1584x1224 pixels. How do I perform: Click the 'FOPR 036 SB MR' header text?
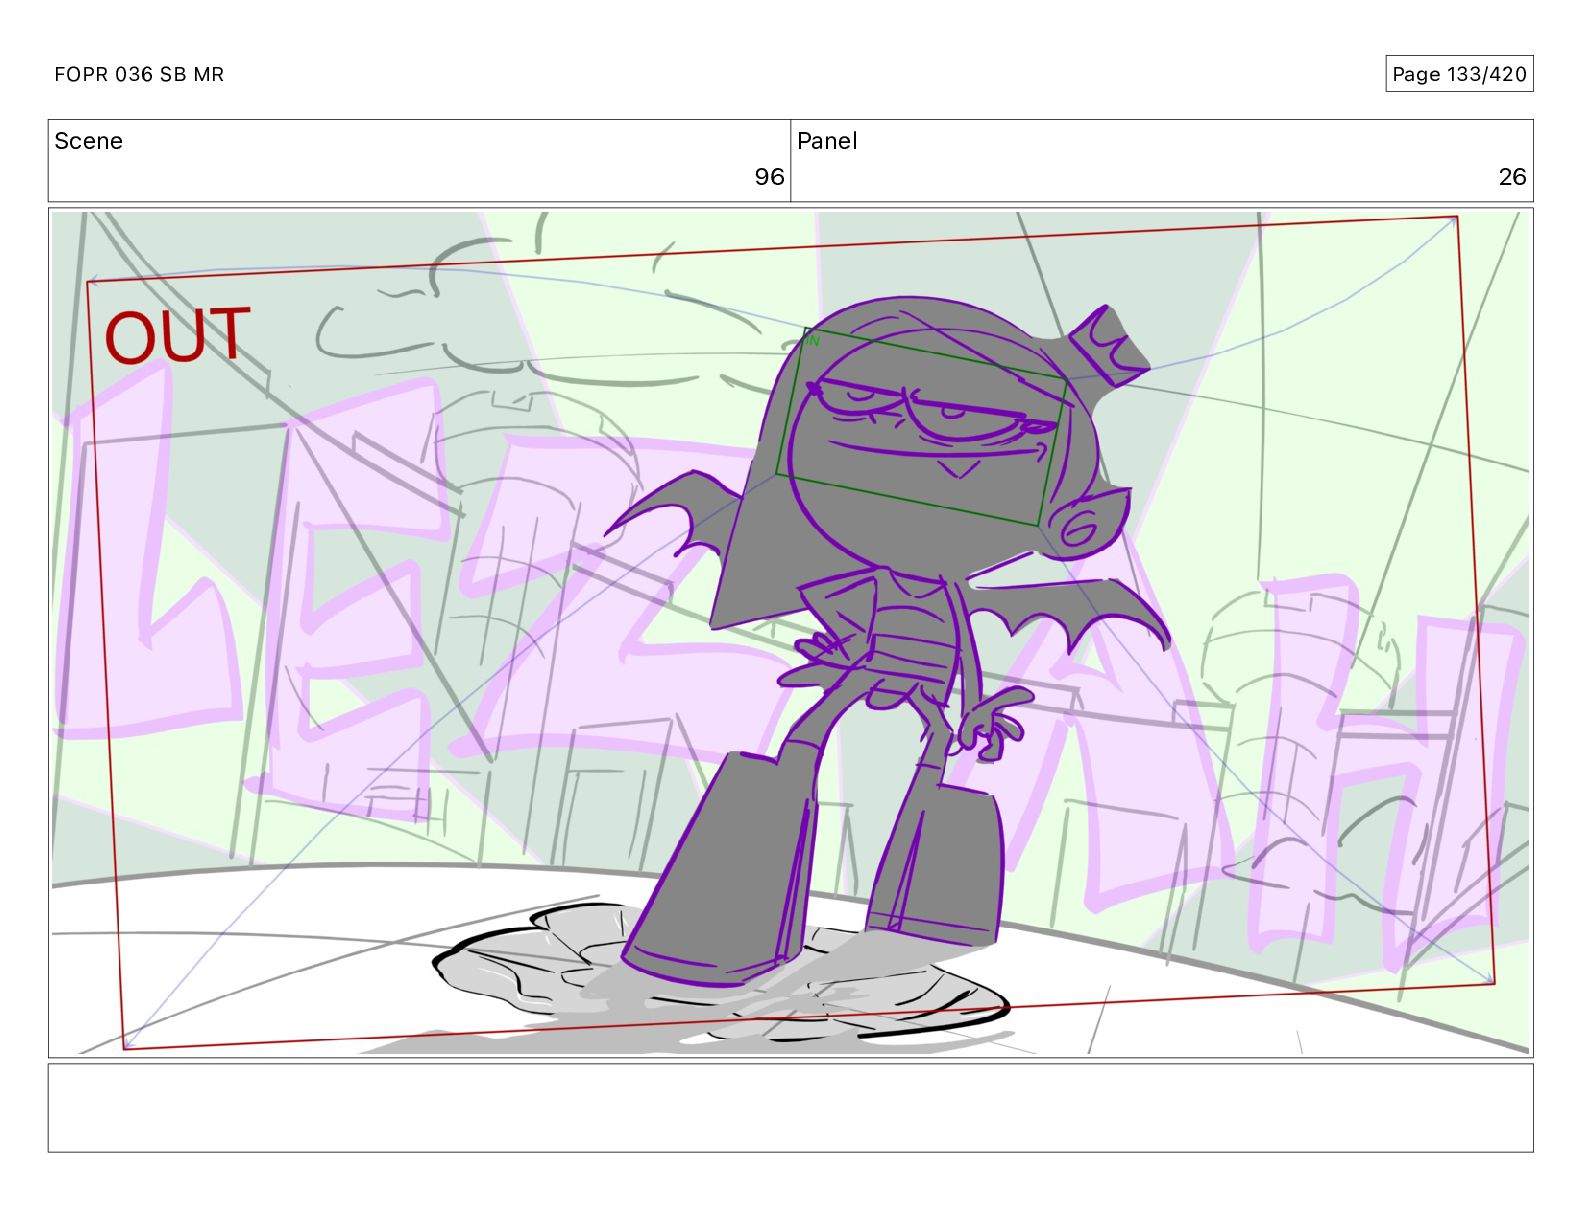(x=139, y=74)
